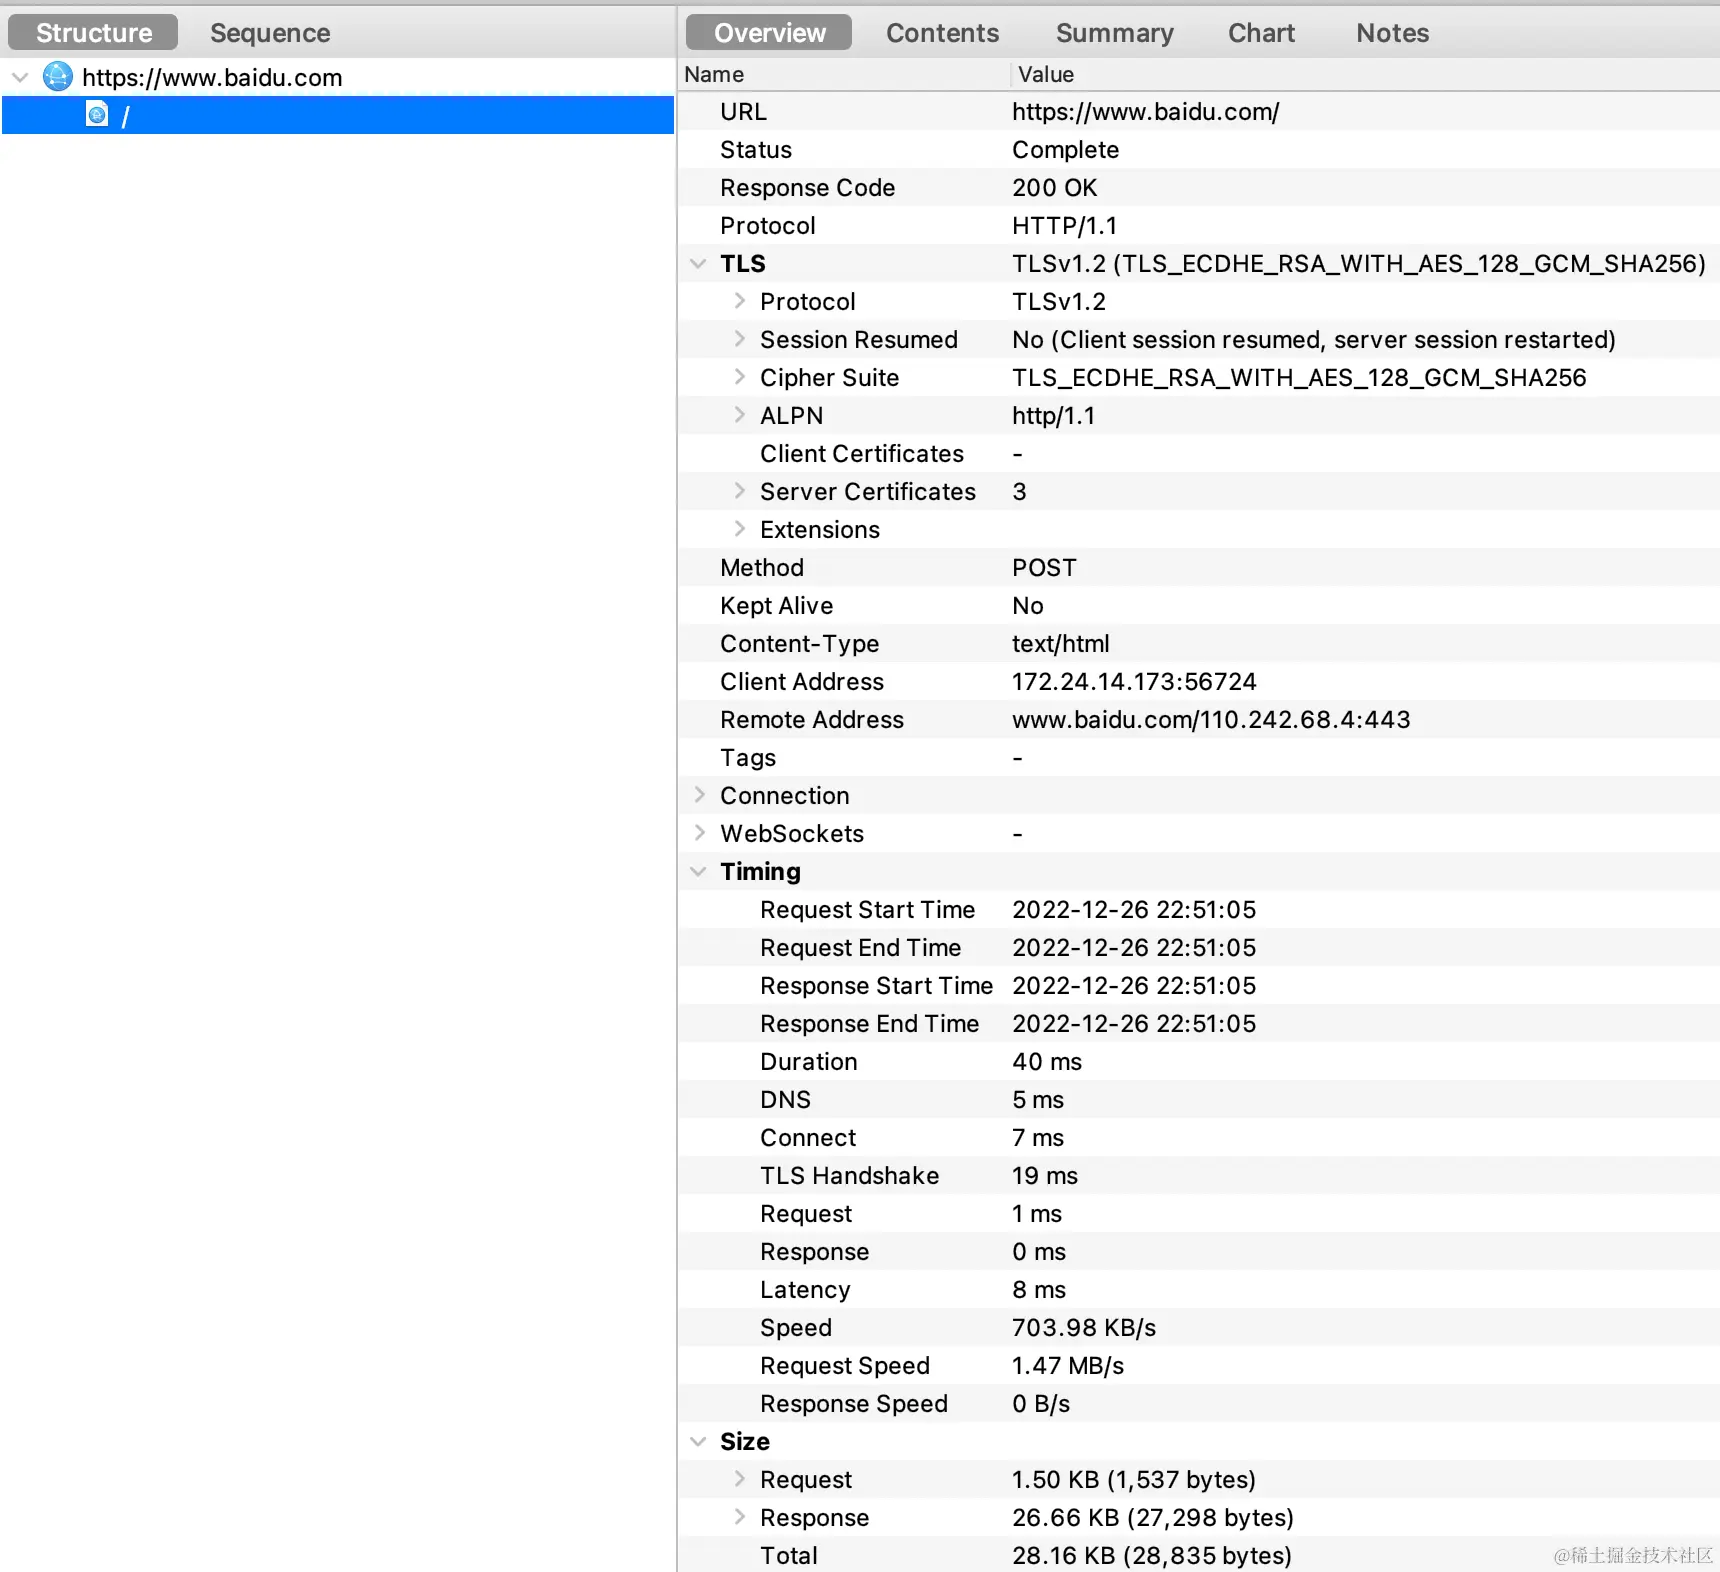
Task: Collapse the Size section
Action: [x=698, y=1442]
